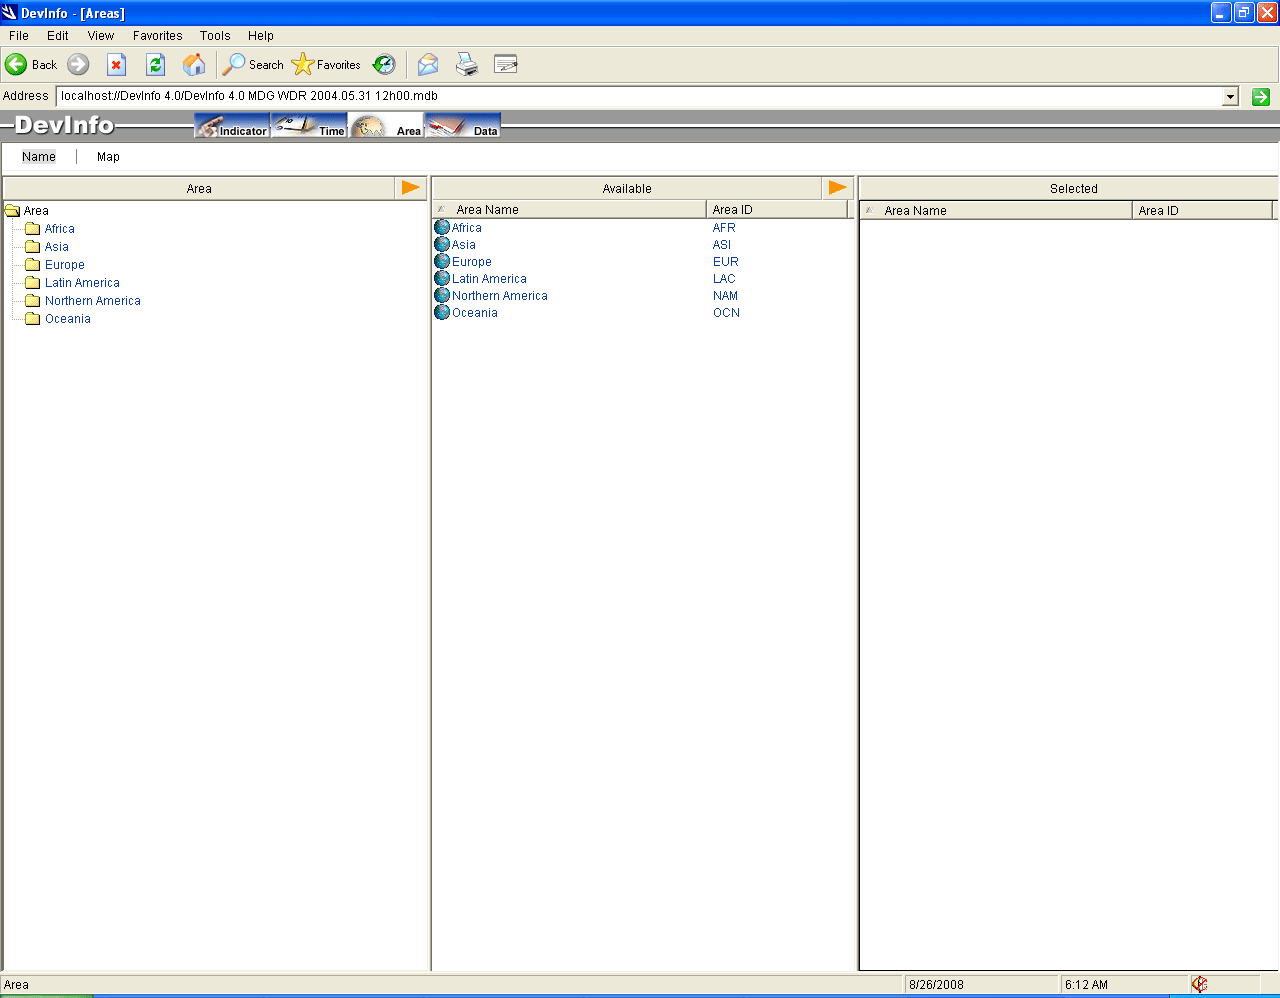Click orange arrow in Area panel header
Image resolution: width=1280 pixels, height=998 pixels.
coord(411,188)
